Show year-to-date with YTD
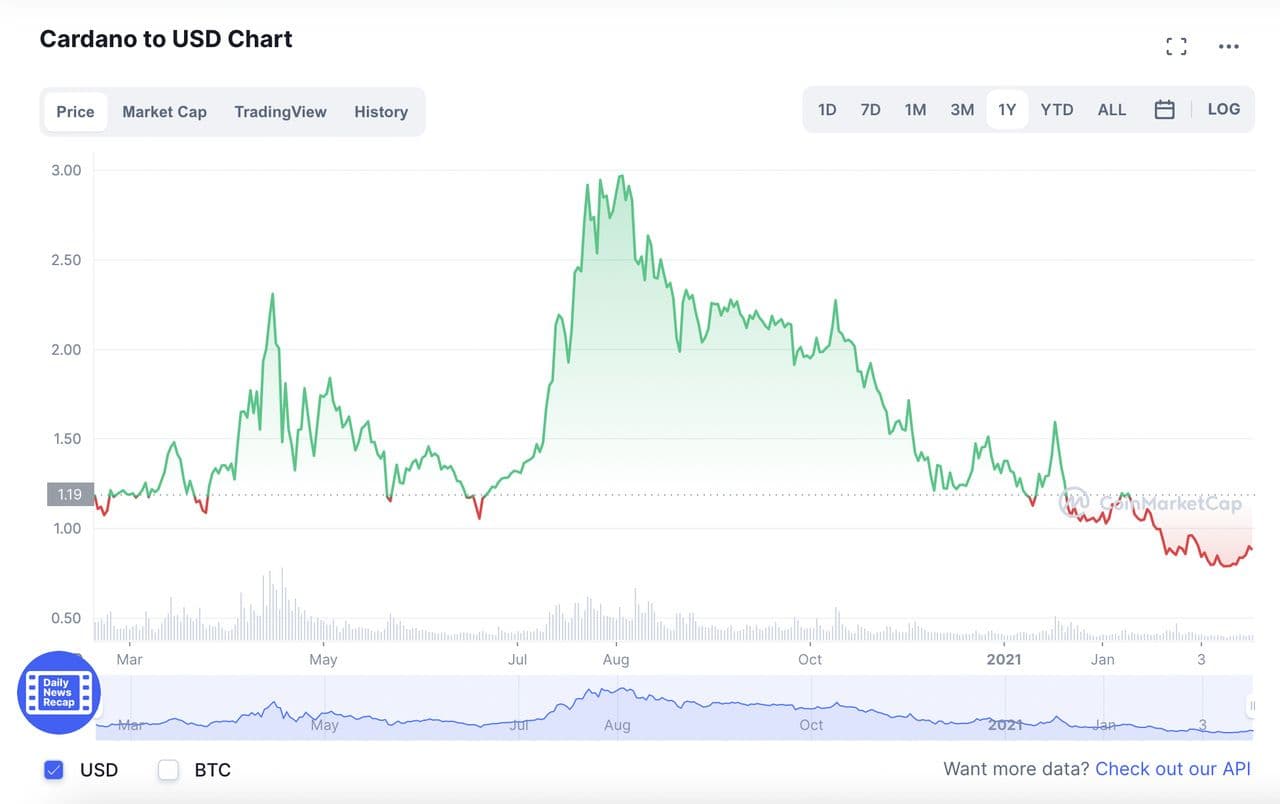1280x804 pixels. 1057,110
